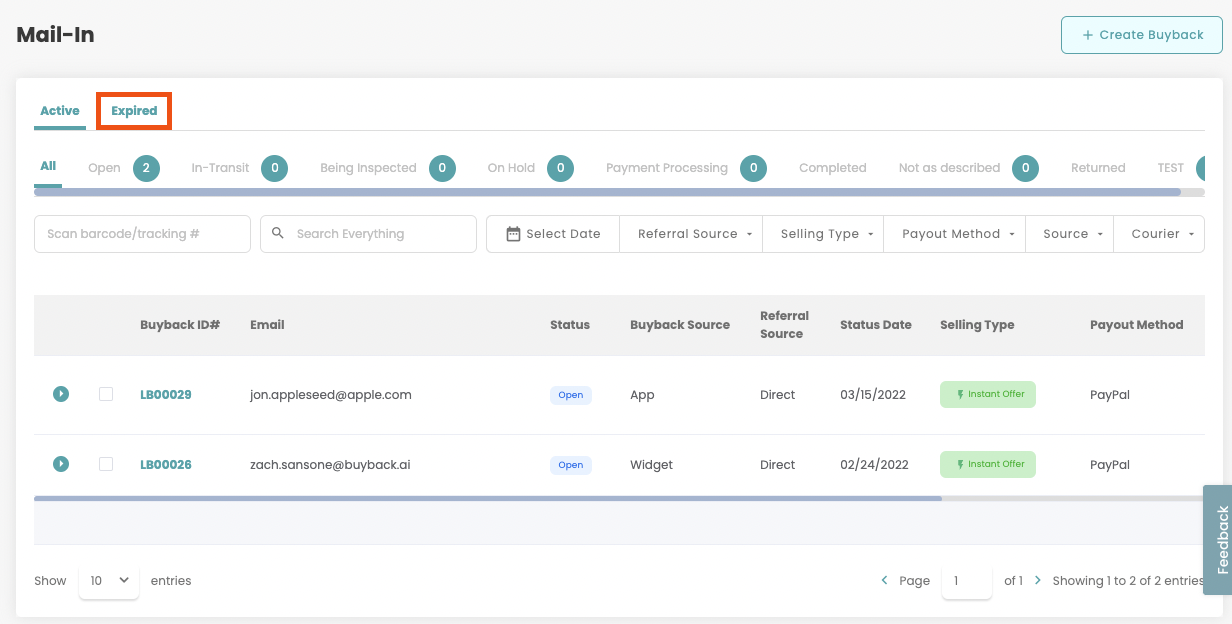Click the magnifier icon in Search Everything
Viewport: 1232px width, 624px height.
click(279, 234)
